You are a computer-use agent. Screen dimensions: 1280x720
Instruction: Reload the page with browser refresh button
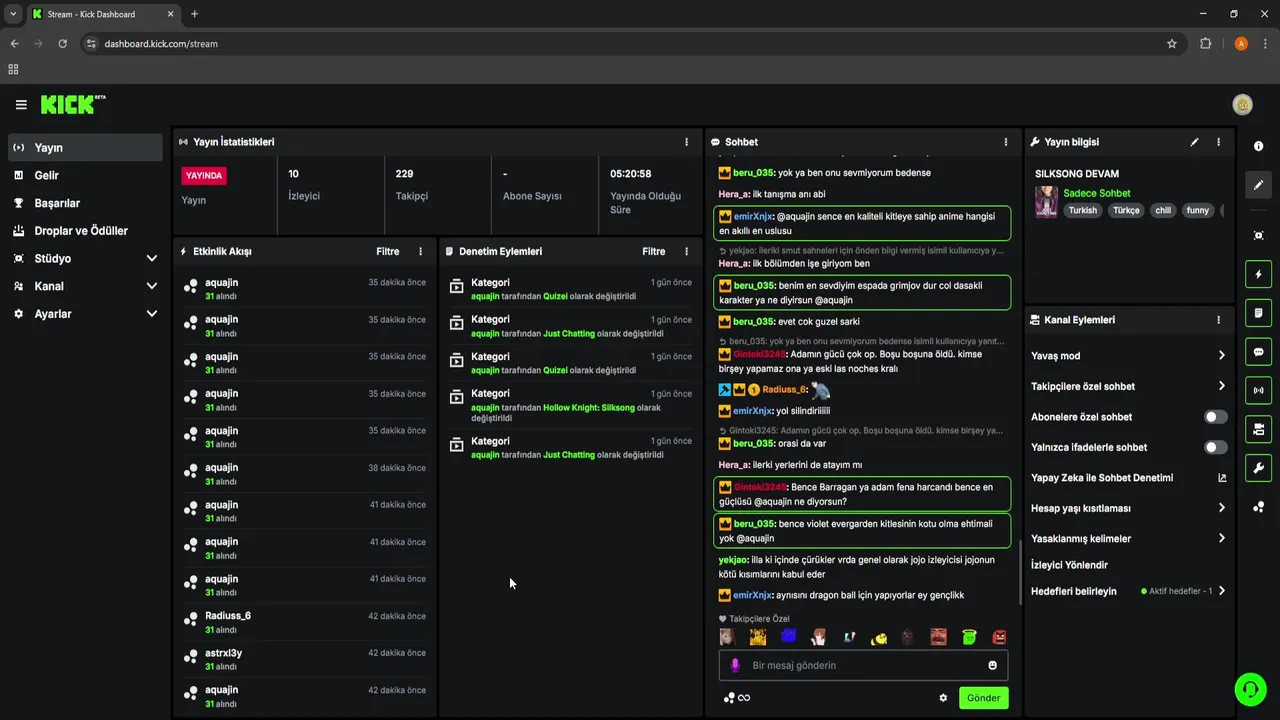pyautogui.click(x=62, y=44)
